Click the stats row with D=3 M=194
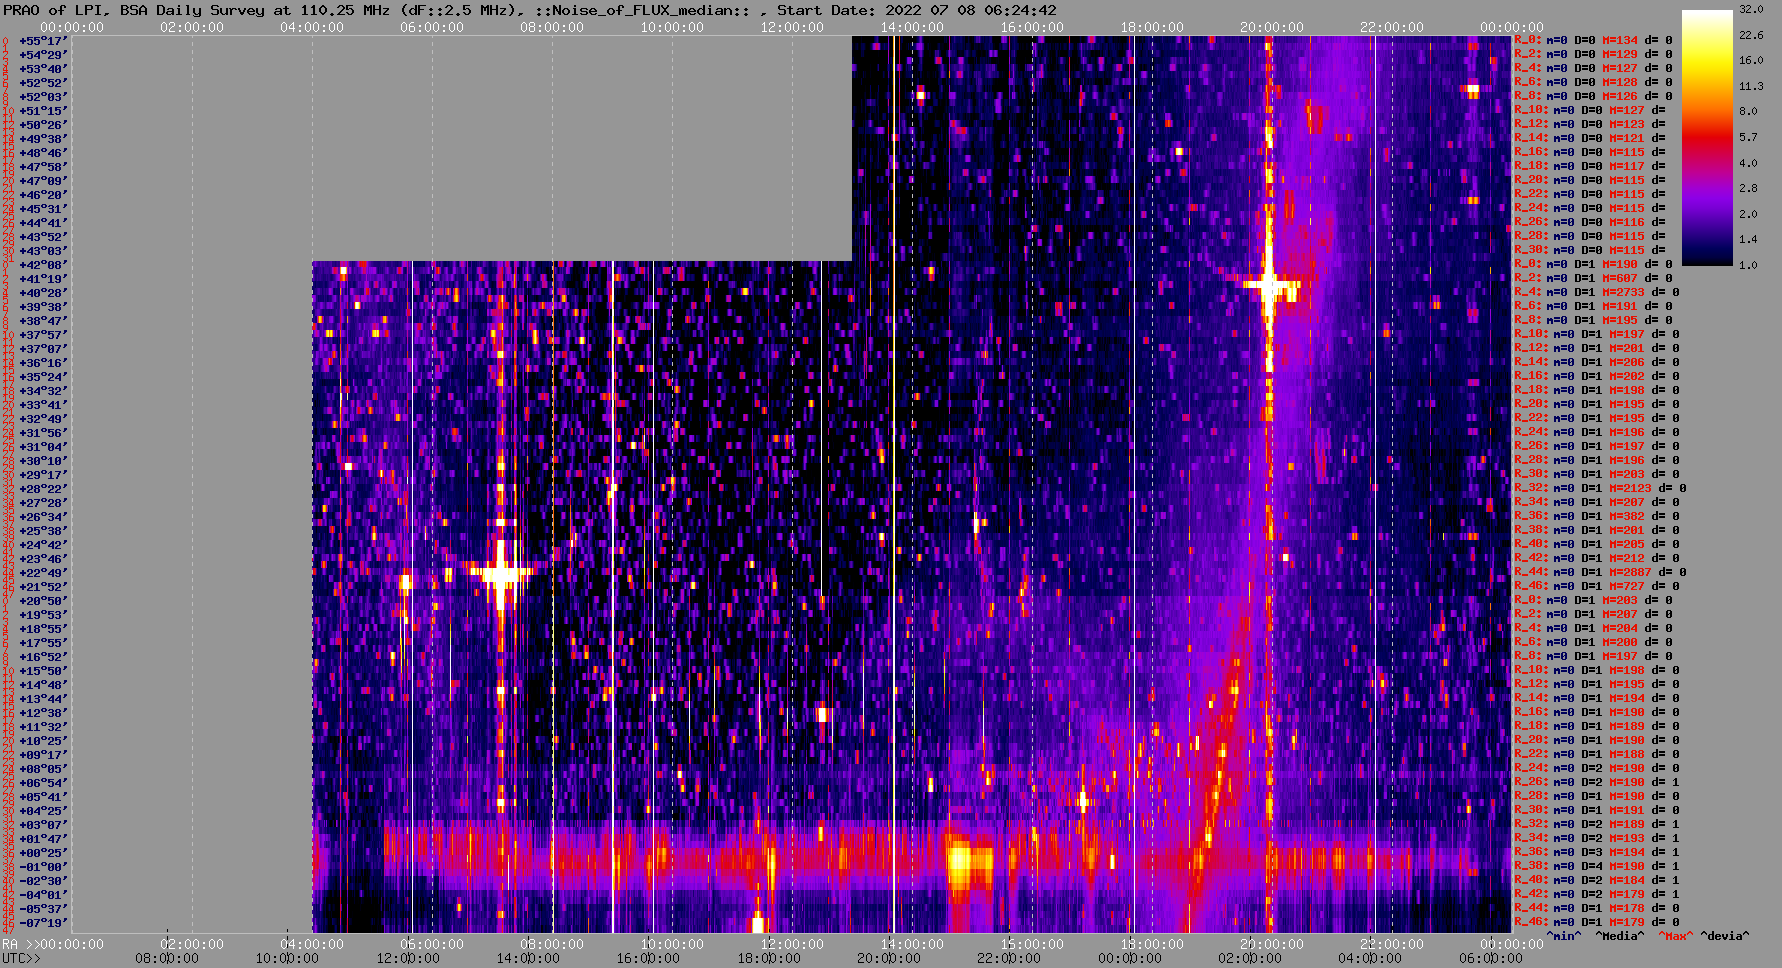1782x968 pixels. [1597, 853]
